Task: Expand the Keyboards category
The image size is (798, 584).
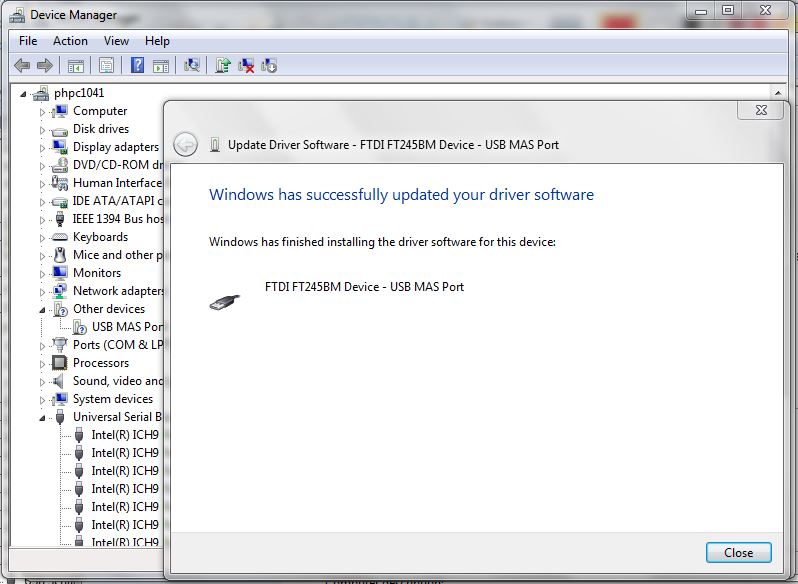Action: coord(42,238)
